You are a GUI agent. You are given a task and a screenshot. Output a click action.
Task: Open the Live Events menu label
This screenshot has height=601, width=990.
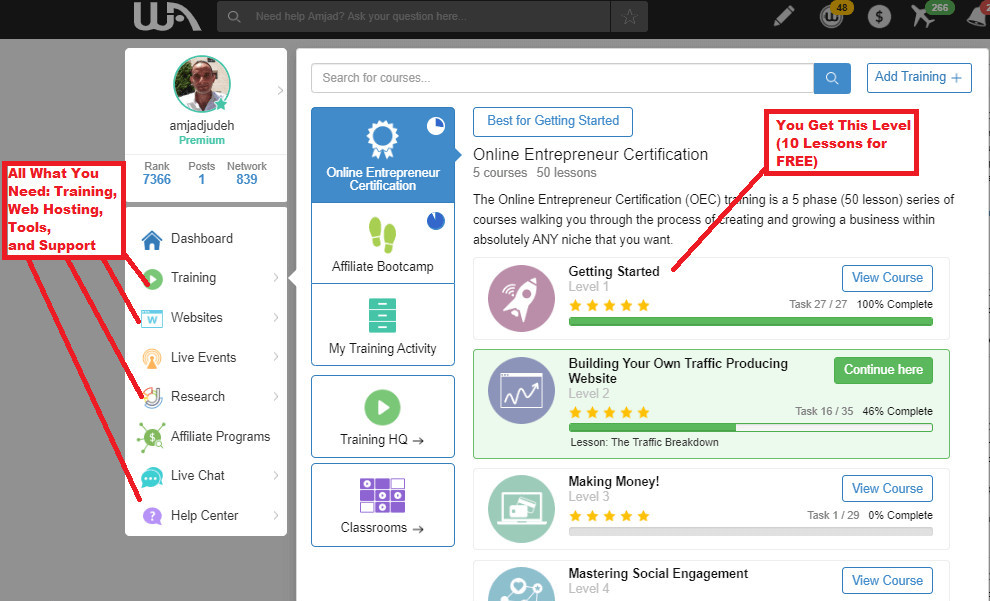click(203, 357)
